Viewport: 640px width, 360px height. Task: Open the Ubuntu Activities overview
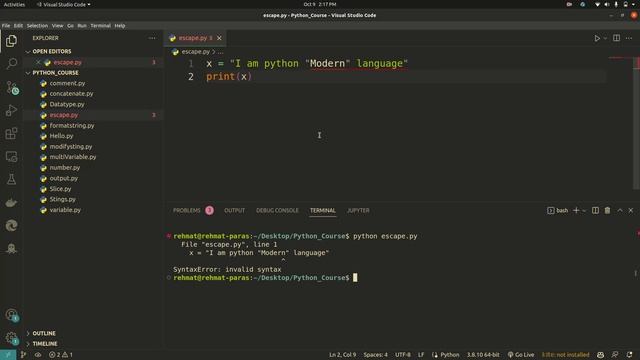click(x=14, y=4)
